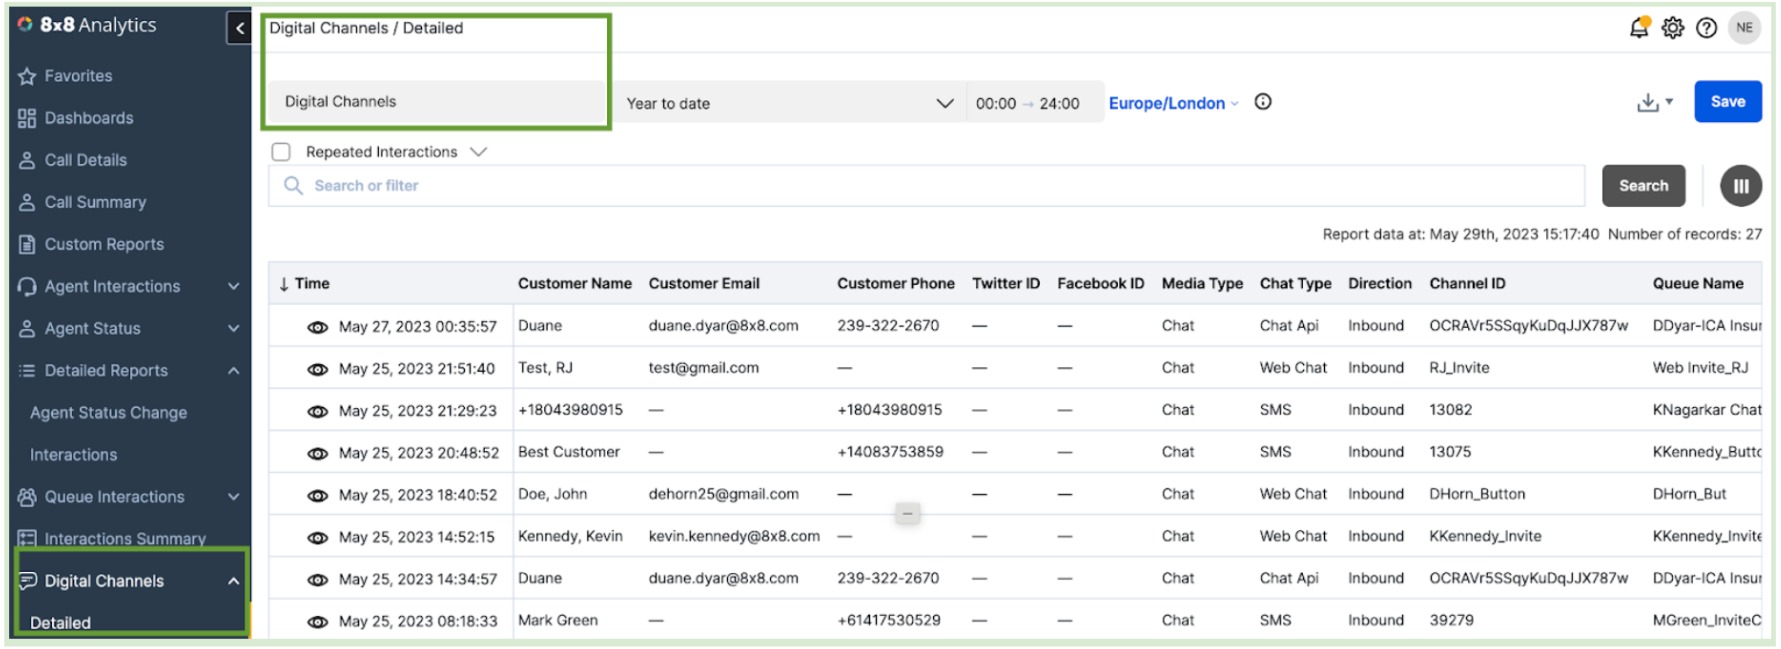Expand Repeated Interactions options chevron

[479, 152]
